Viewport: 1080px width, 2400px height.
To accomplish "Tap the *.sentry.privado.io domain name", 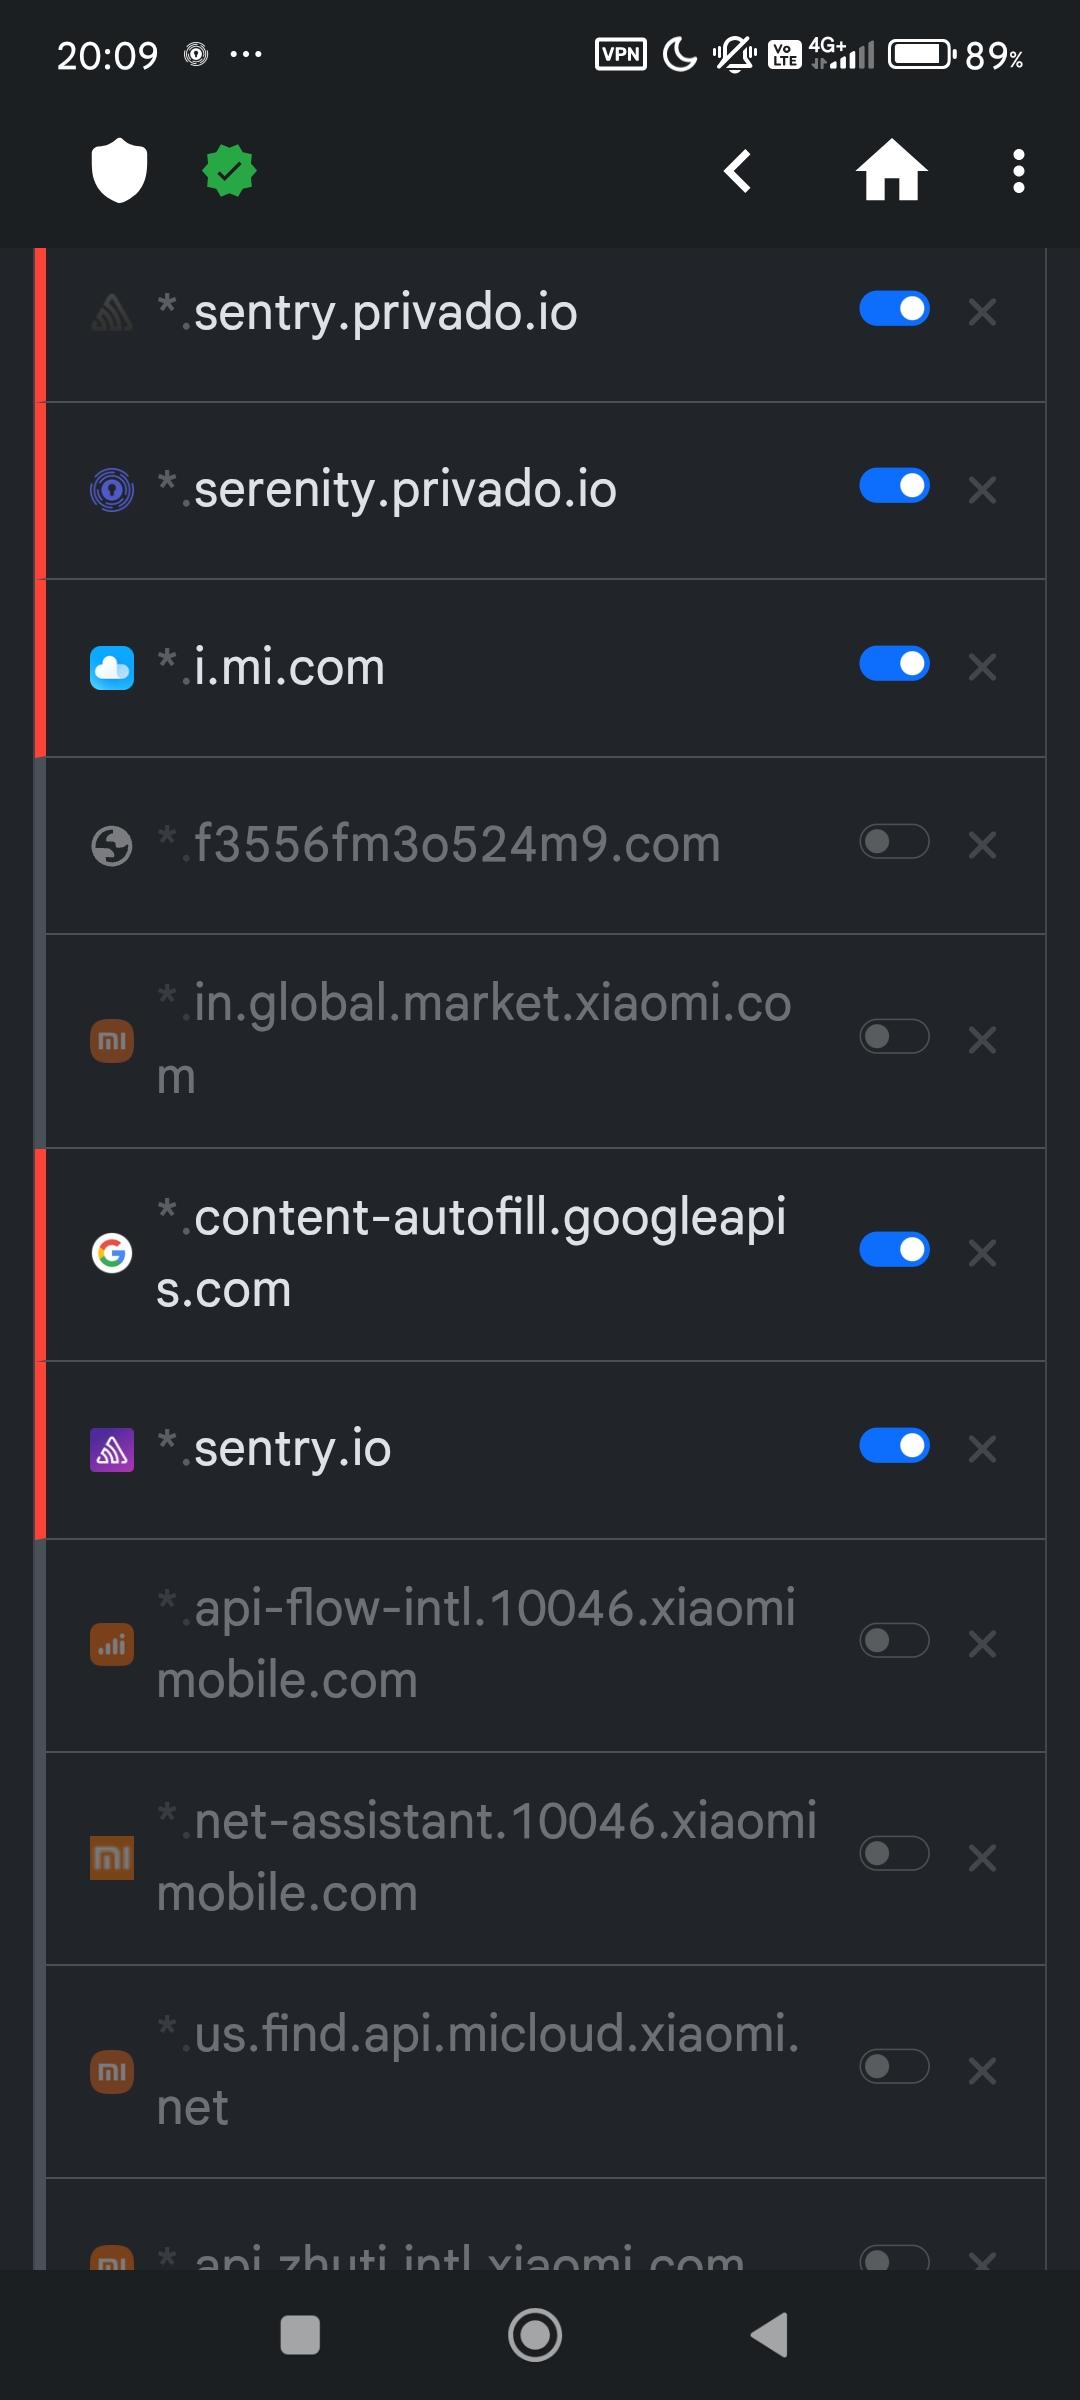I will point(385,313).
